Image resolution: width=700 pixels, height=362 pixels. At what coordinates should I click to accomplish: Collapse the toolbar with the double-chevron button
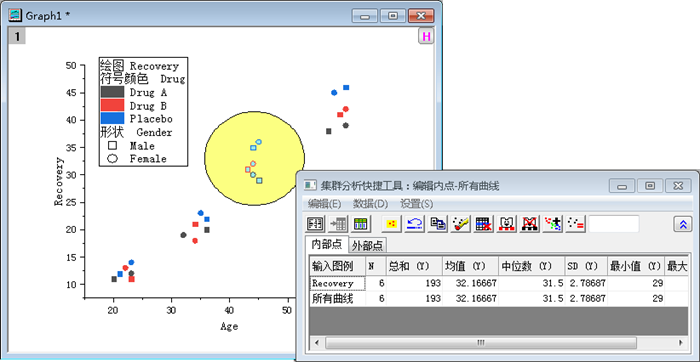tap(682, 224)
